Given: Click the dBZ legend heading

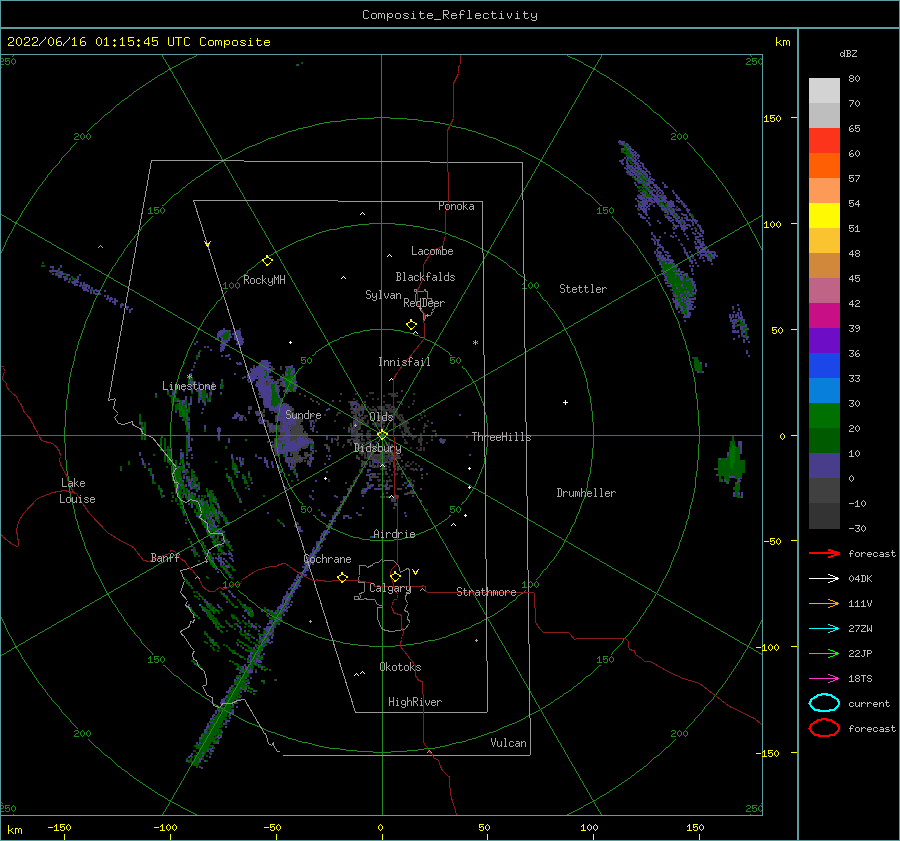Looking at the screenshot, I should pos(848,53).
